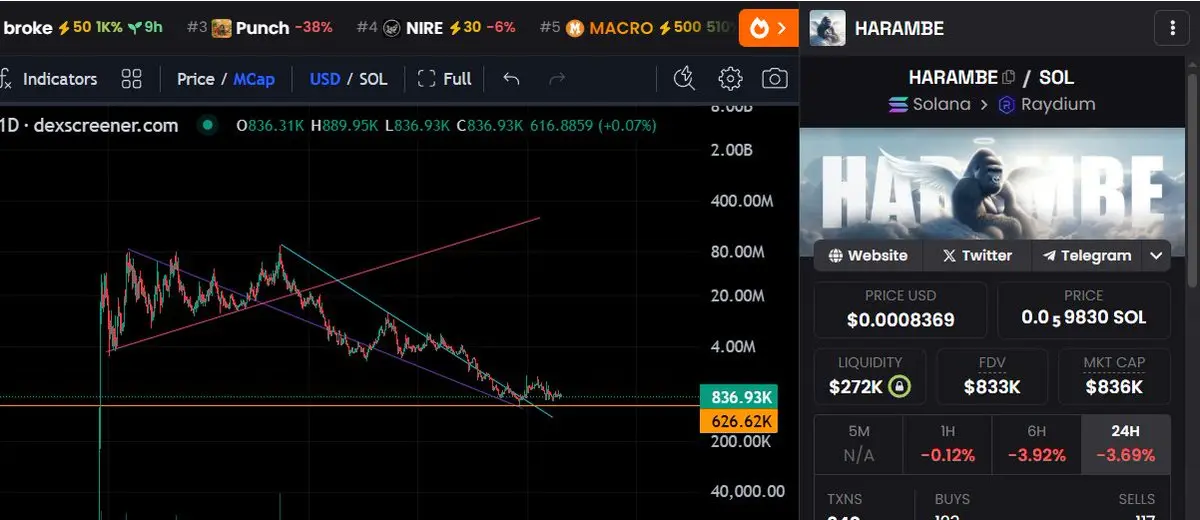The image size is (1200, 520).
Task: Click the orange trending flame button
Action: [x=769, y=28]
